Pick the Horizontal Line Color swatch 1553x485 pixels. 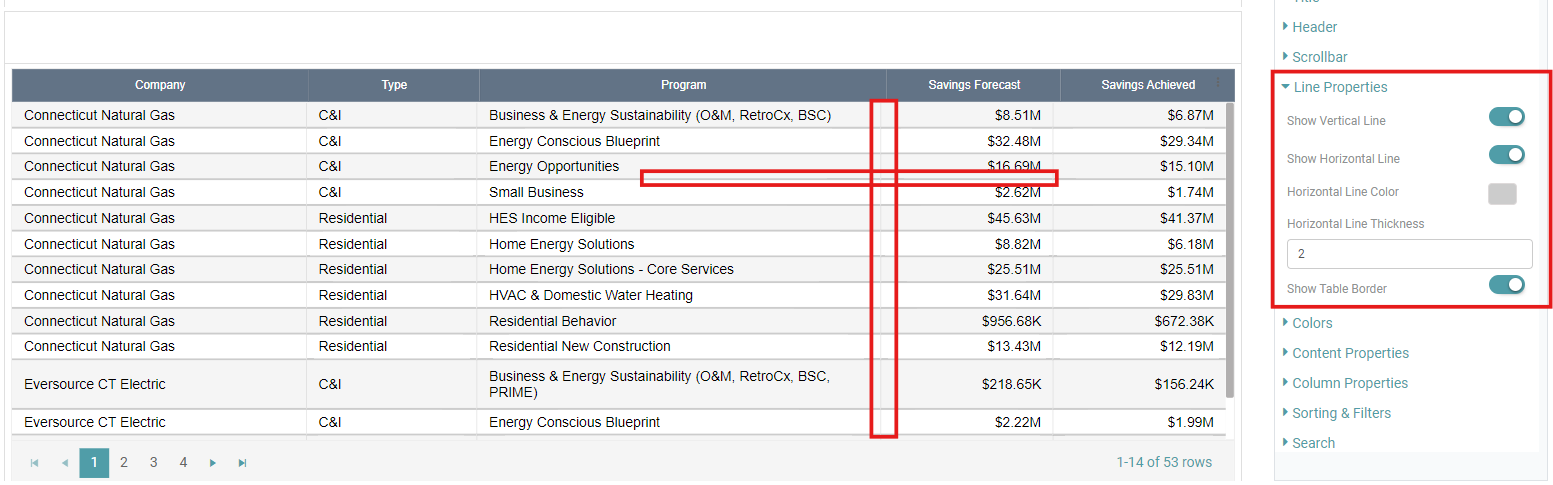click(1502, 194)
